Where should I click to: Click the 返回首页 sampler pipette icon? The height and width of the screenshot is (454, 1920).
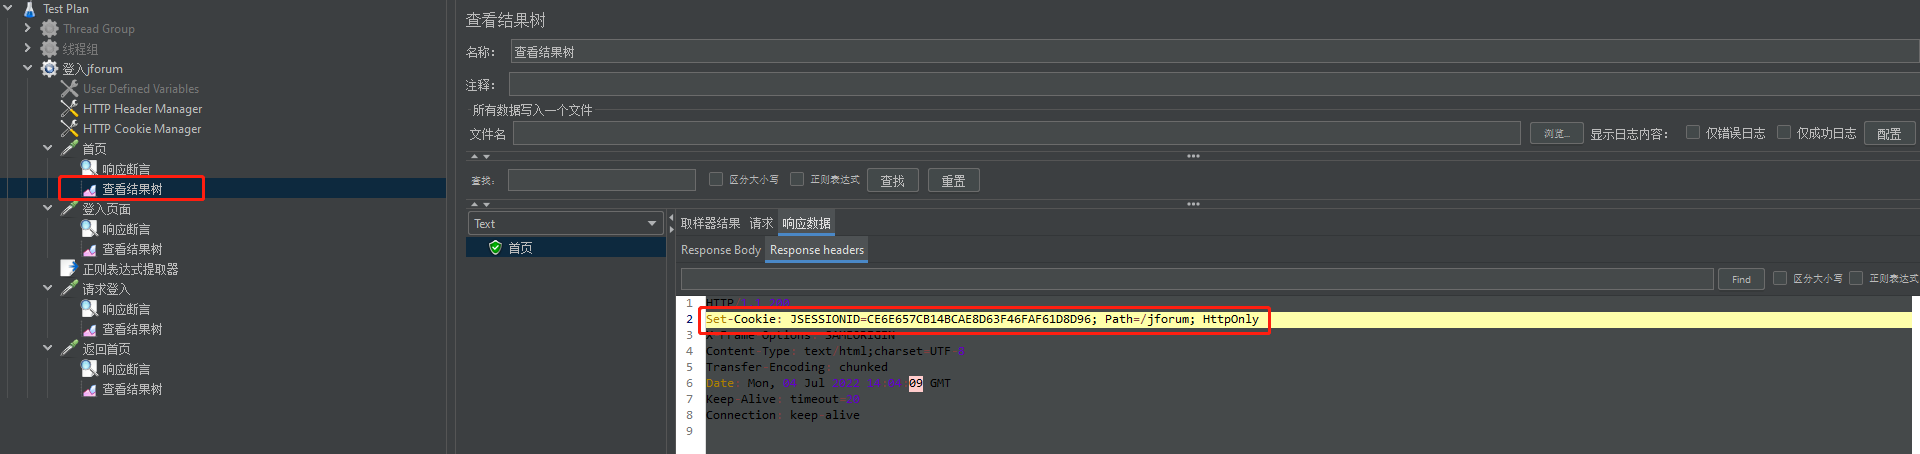click(x=69, y=349)
